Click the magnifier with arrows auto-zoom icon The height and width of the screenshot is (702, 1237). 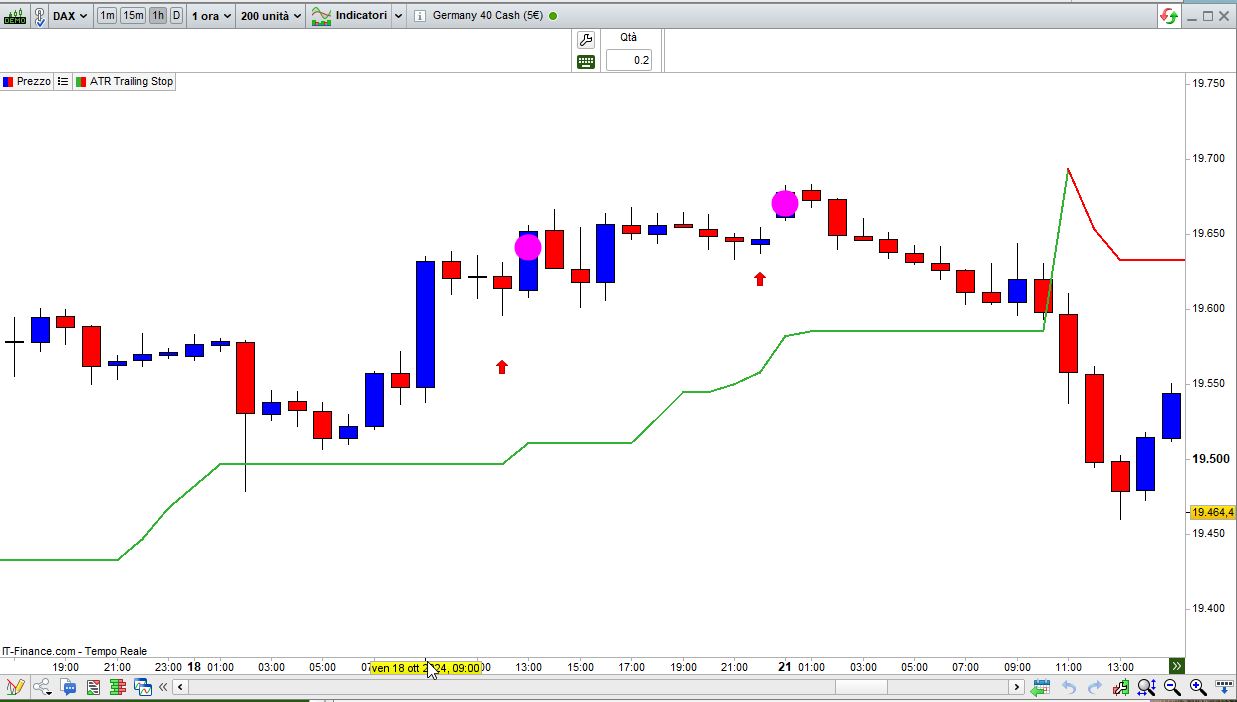coord(1146,687)
